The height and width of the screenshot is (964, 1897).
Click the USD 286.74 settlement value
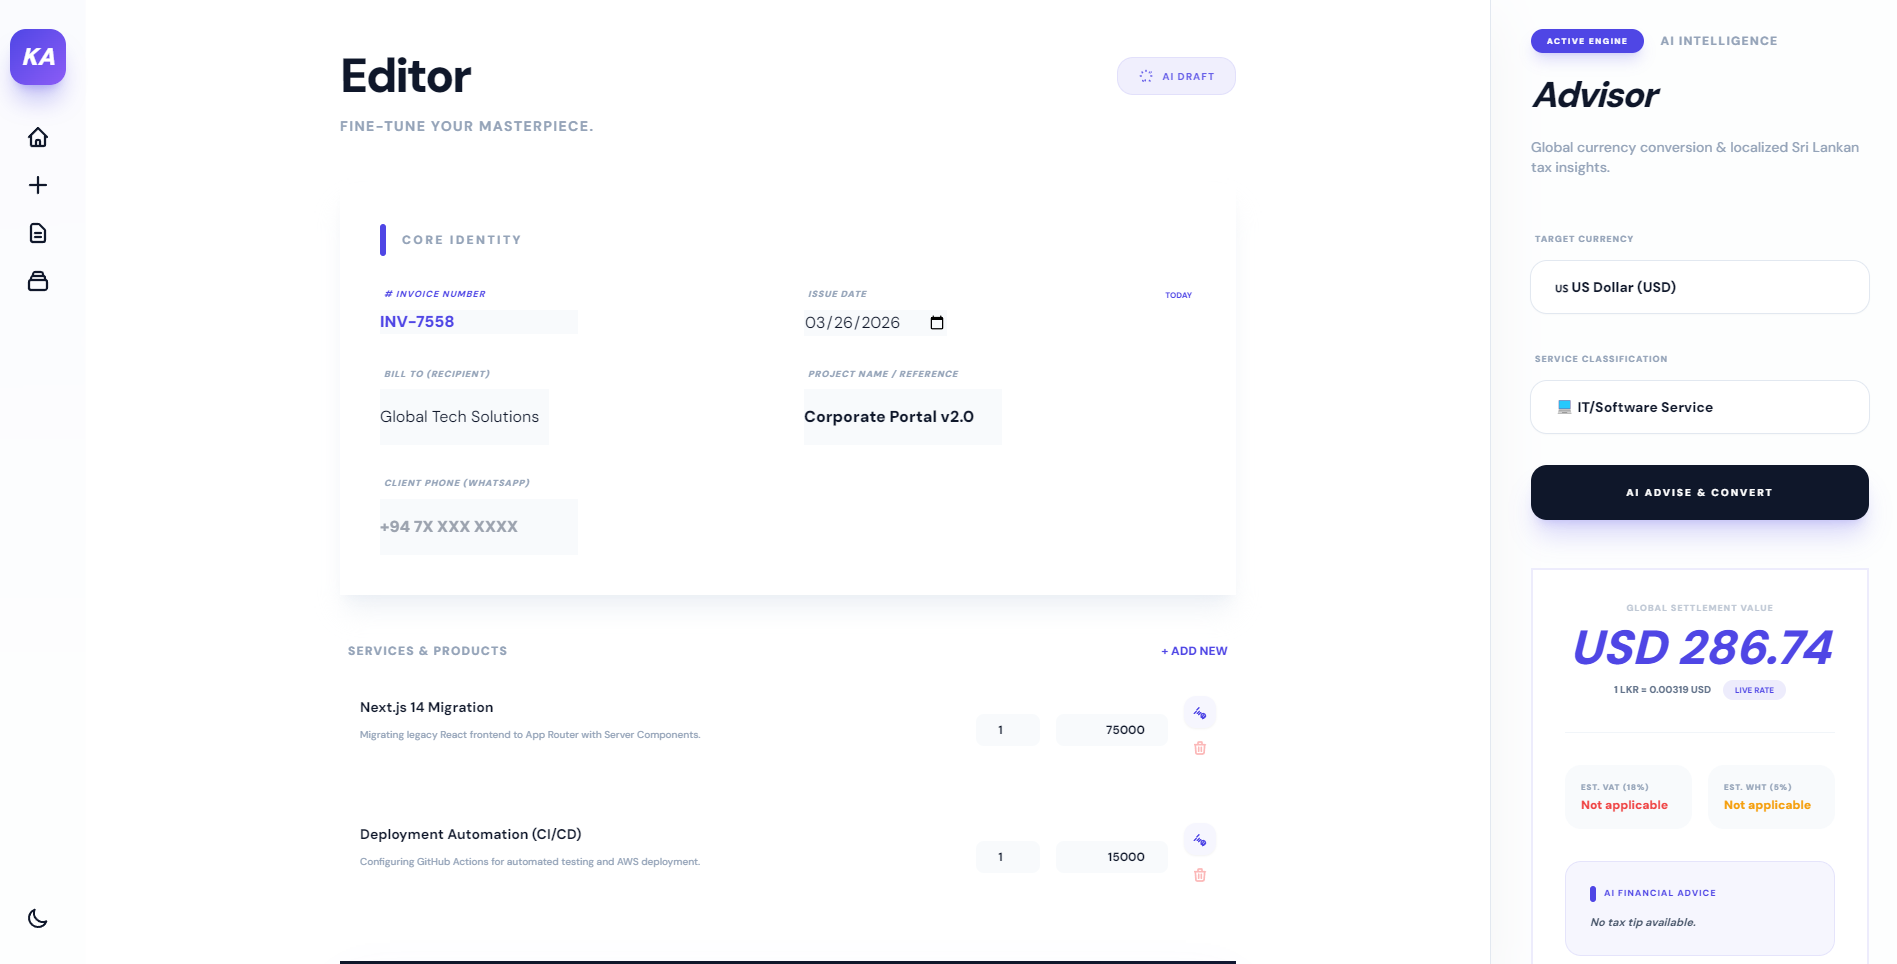(1702, 648)
